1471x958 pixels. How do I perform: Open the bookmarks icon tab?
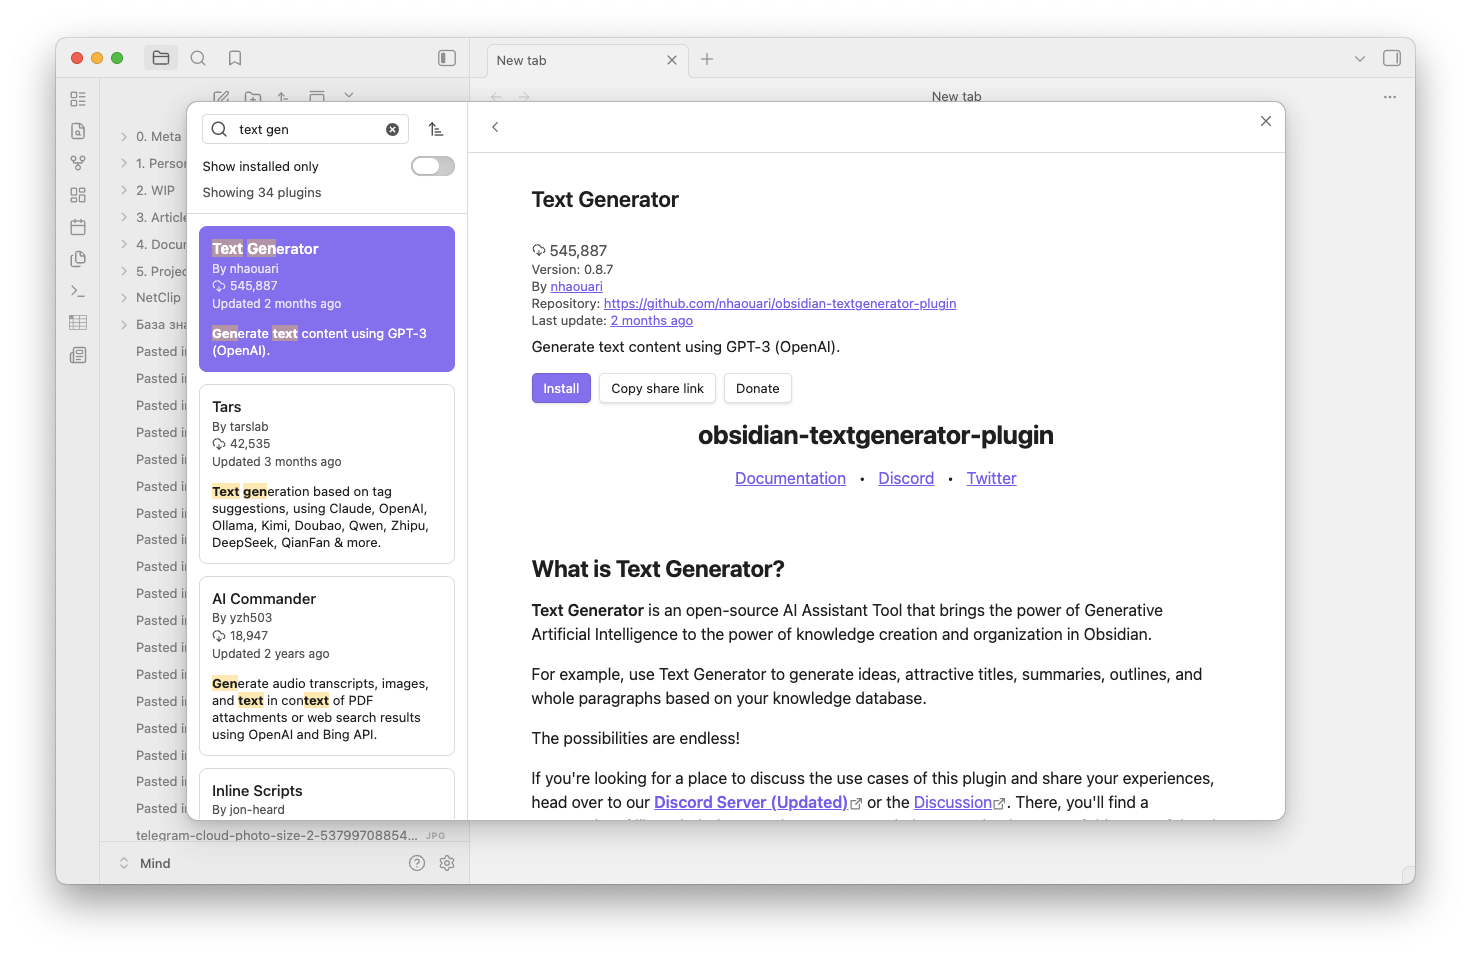coord(235,58)
